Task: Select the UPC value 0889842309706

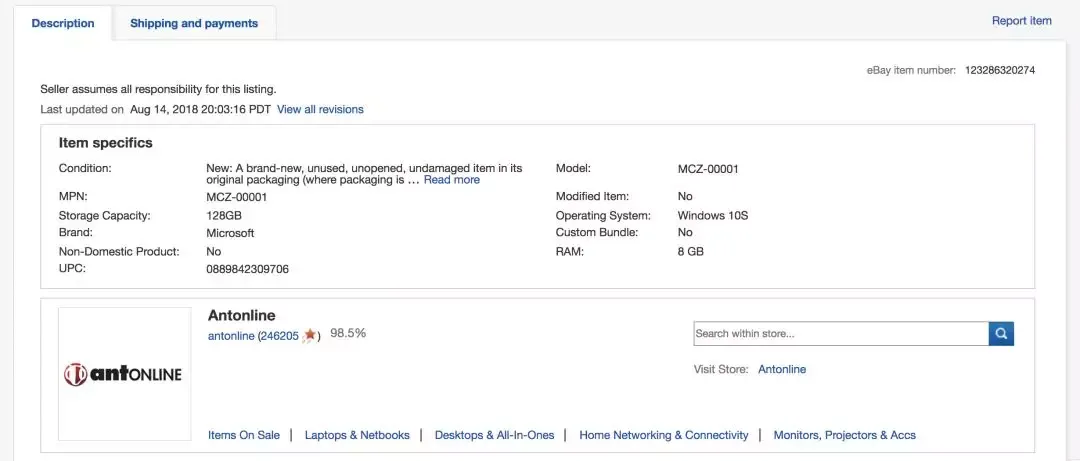Action: click(247, 269)
